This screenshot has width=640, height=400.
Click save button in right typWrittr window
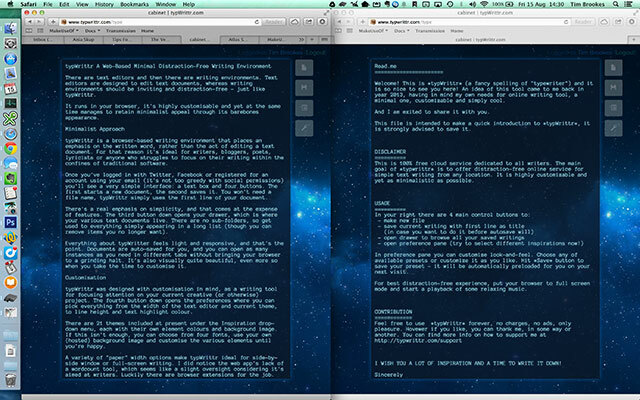pyautogui.click(x=613, y=87)
